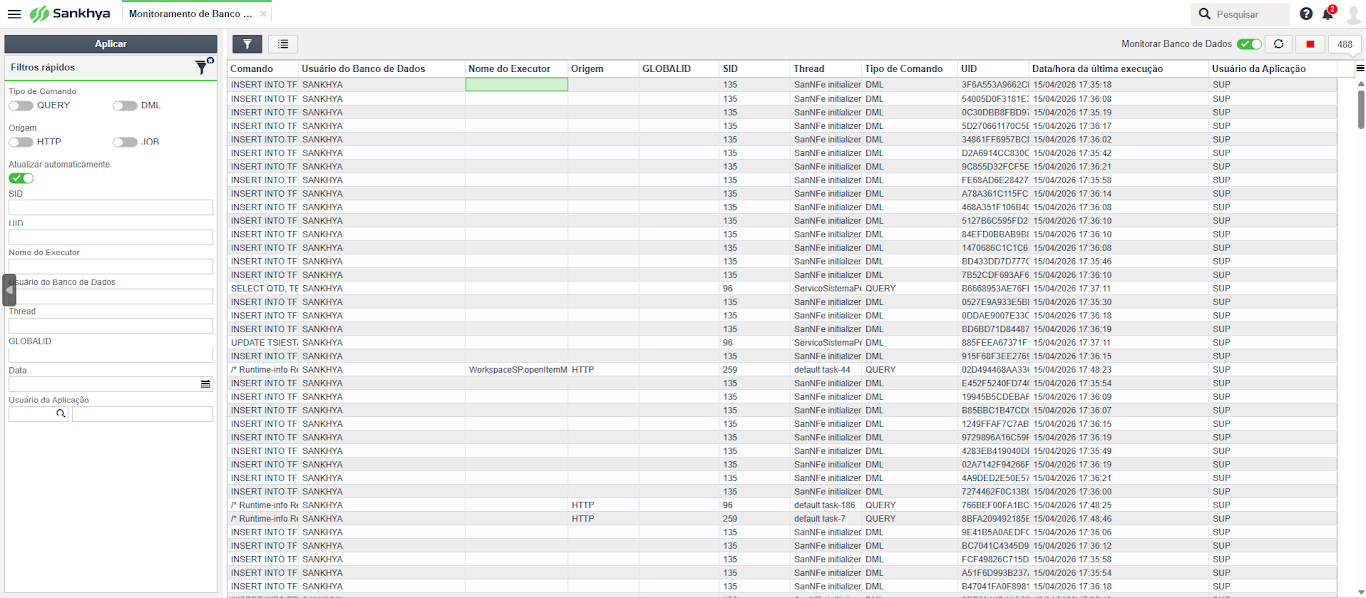This screenshot has height=598, width=1366.
Task: Sort by GLOBALID column header
Action: pyautogui.click(x=679, y=69)
